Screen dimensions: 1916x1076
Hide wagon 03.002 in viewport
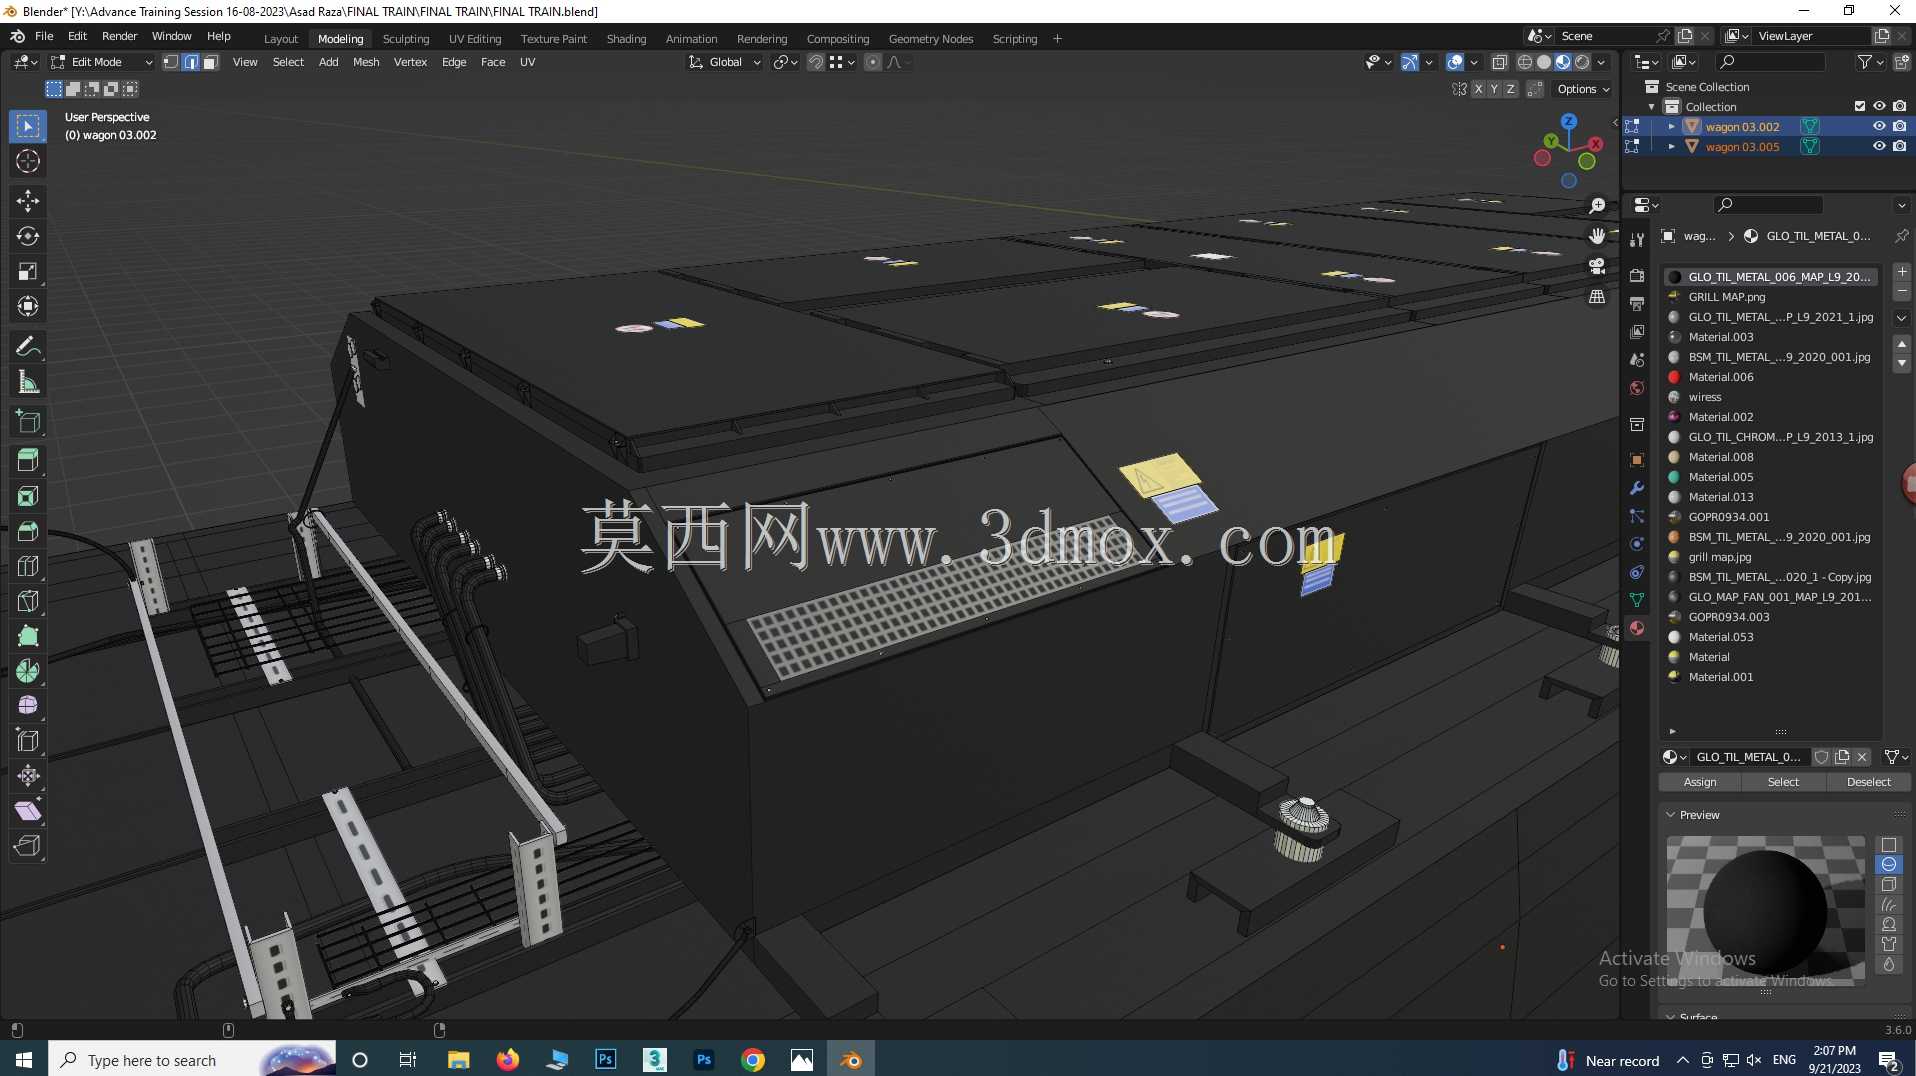(1879, 127)
